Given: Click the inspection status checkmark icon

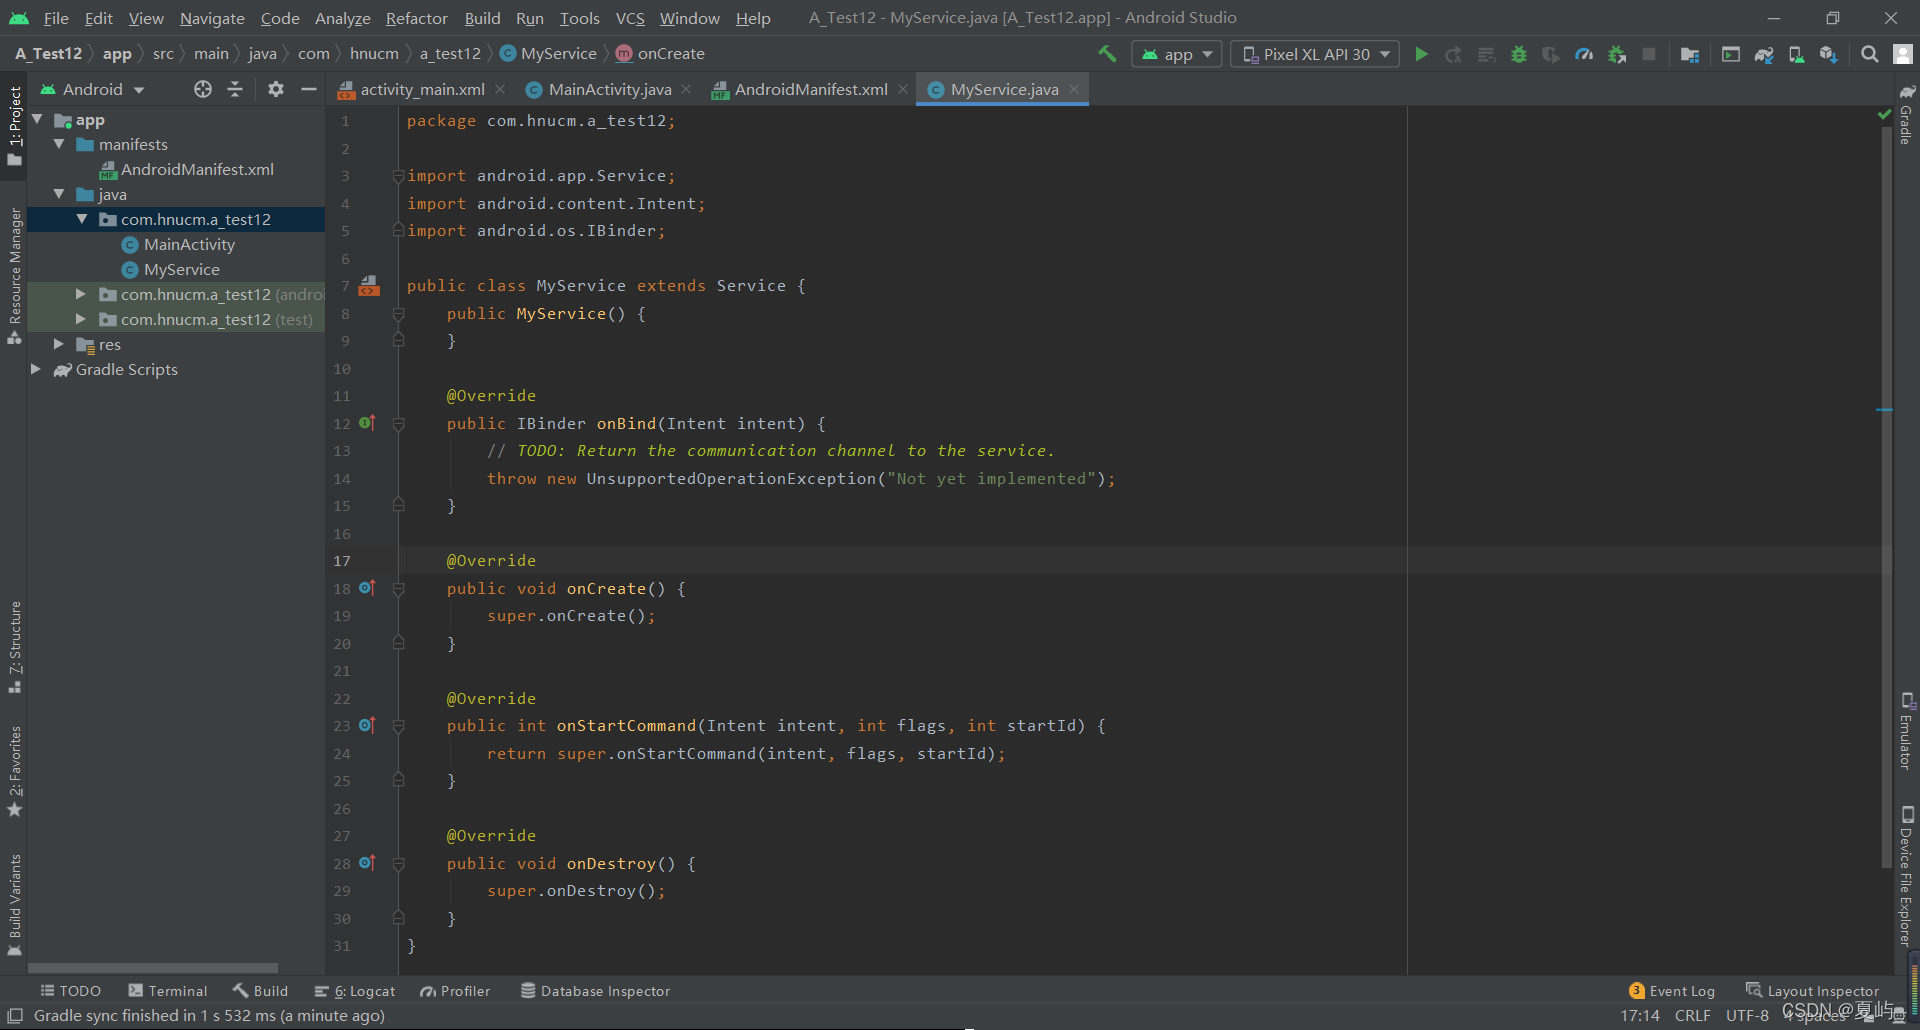Looking at the screenshot, I should coord(1885,115).
